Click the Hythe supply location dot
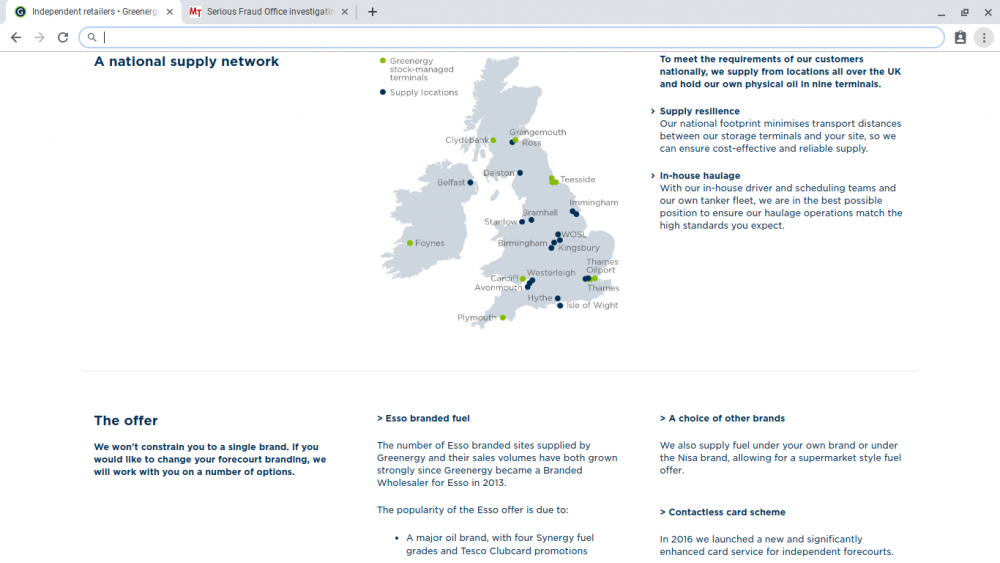The height and width of the screenshot is (563, 1000). click(x=557, y=298)
